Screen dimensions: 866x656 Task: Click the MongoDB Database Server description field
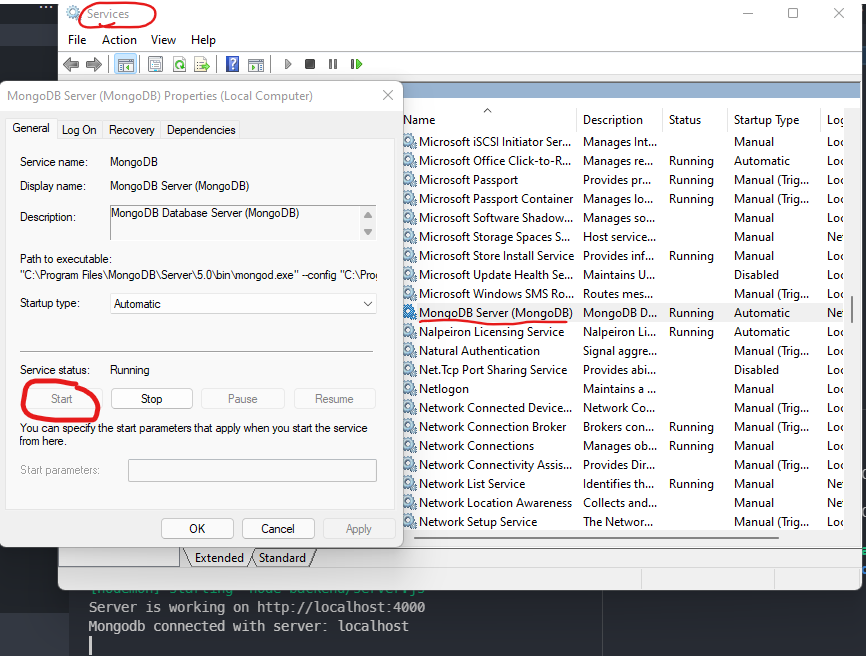235,223
